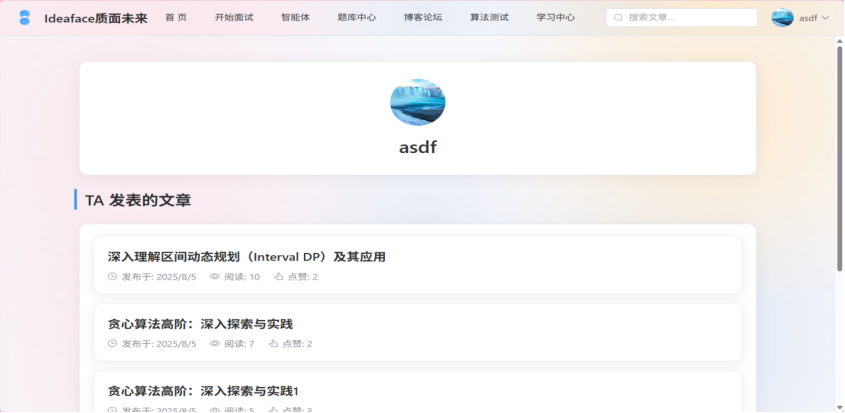Viewport: 845px width, 413px height.
Task: Open 题库中心 from the top menu
Action: coord(357,17)
